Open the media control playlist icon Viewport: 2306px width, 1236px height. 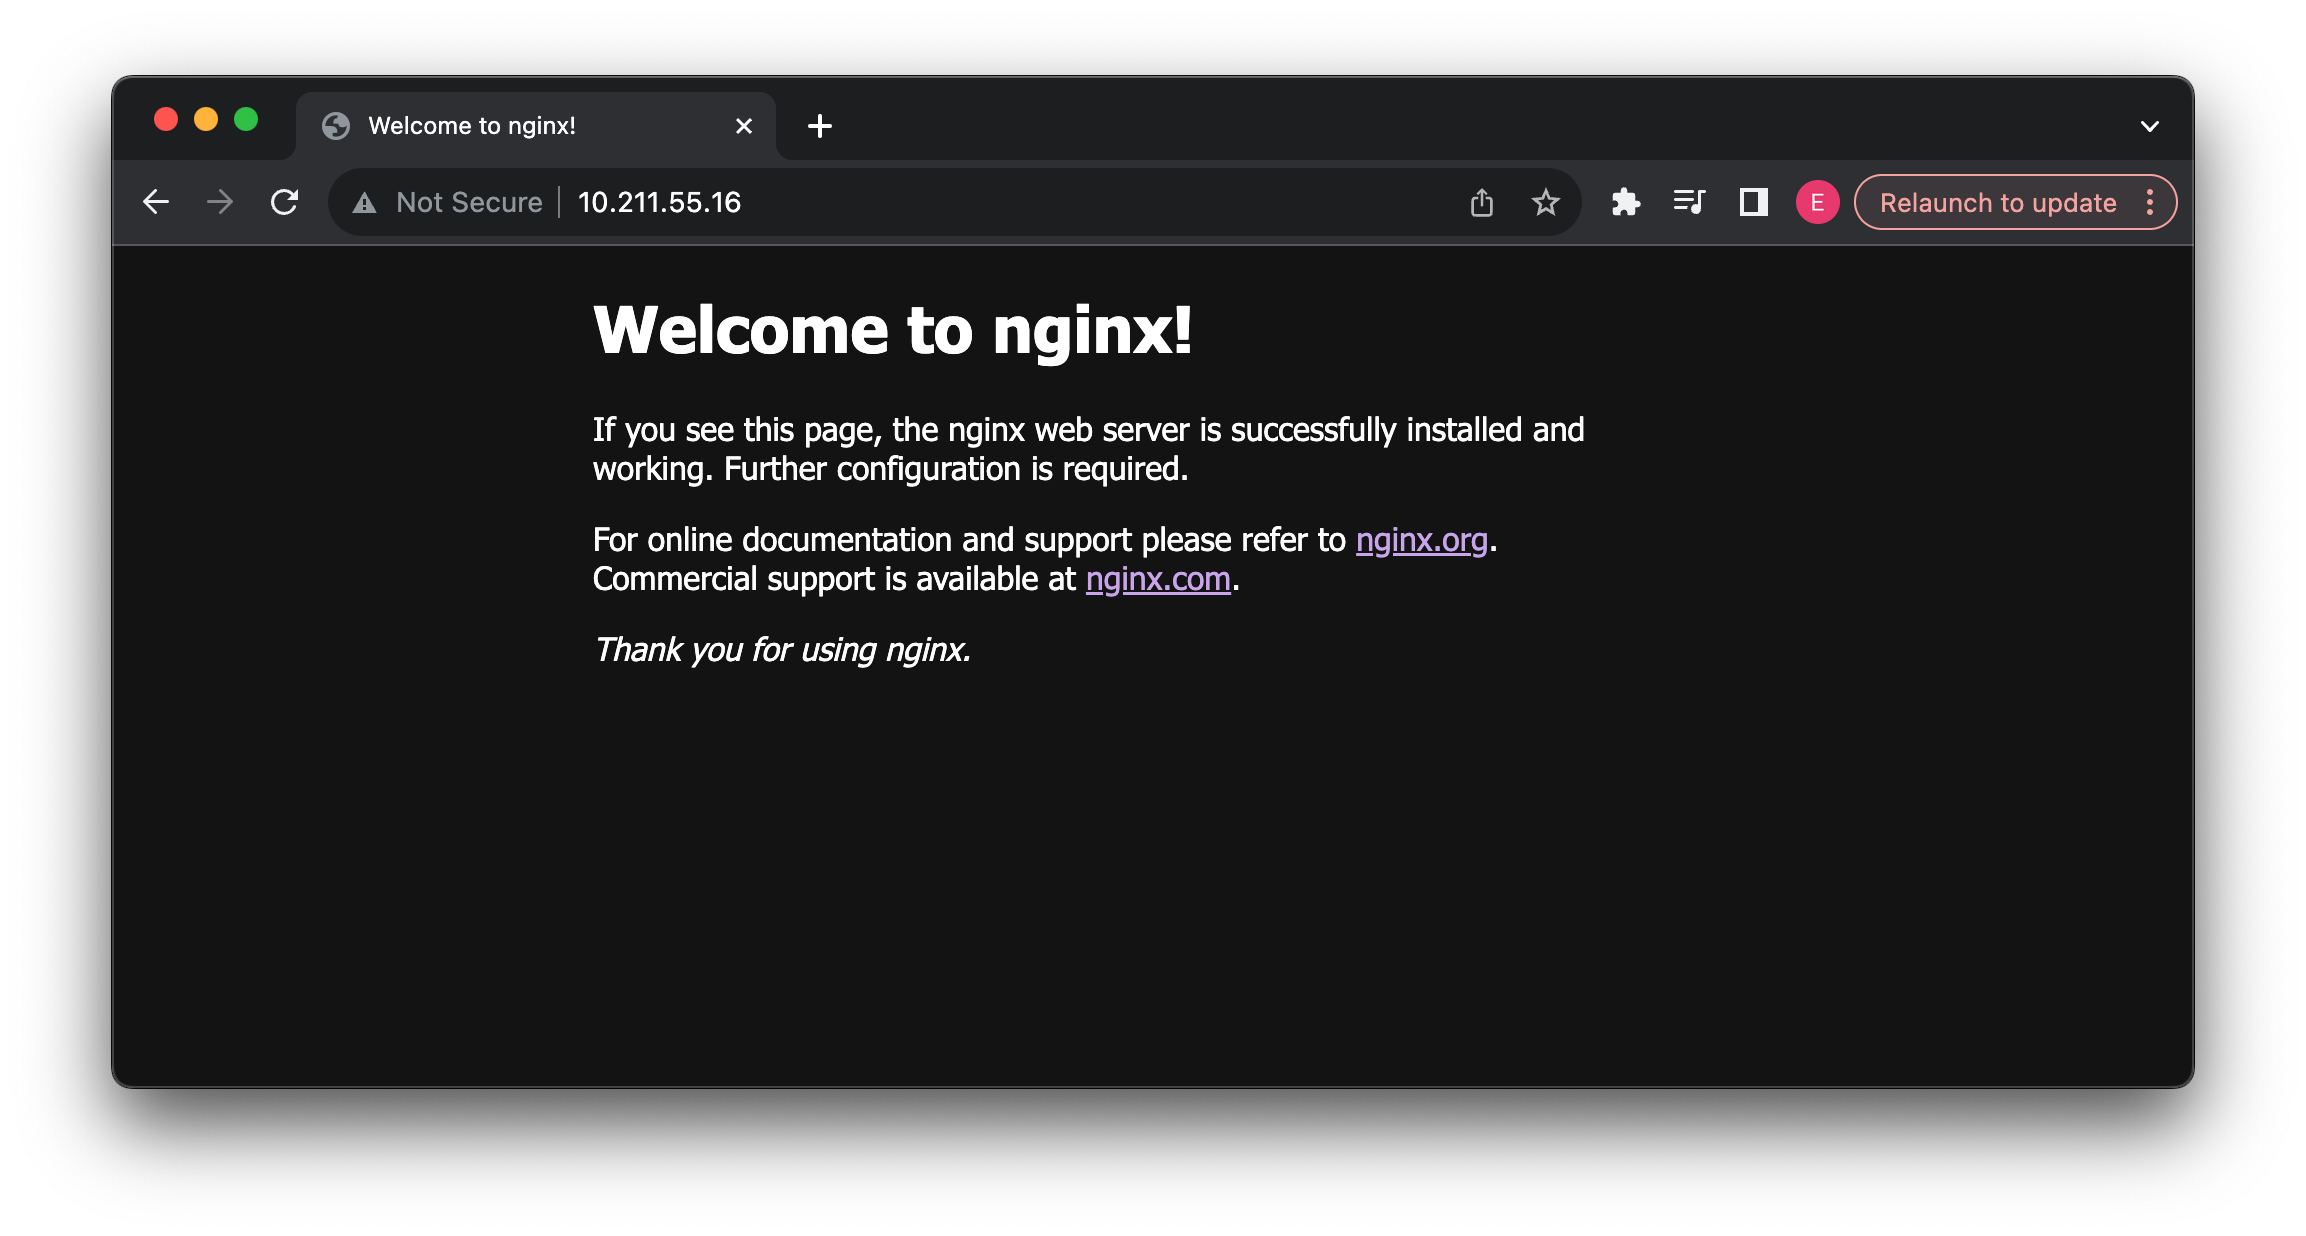click(x=1690, y=203)
